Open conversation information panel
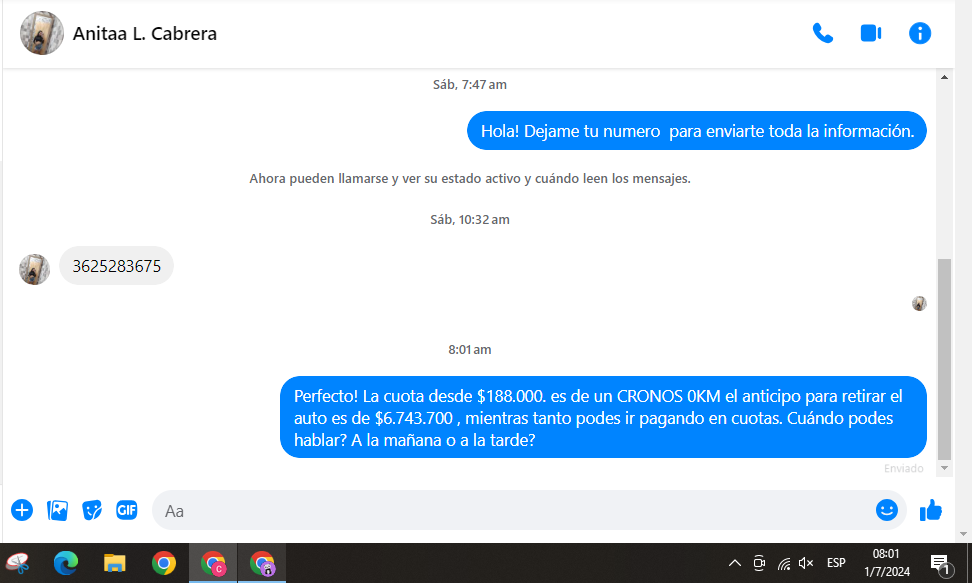The image size is (972, 583). pyautogui.click(x=919, y=33)
